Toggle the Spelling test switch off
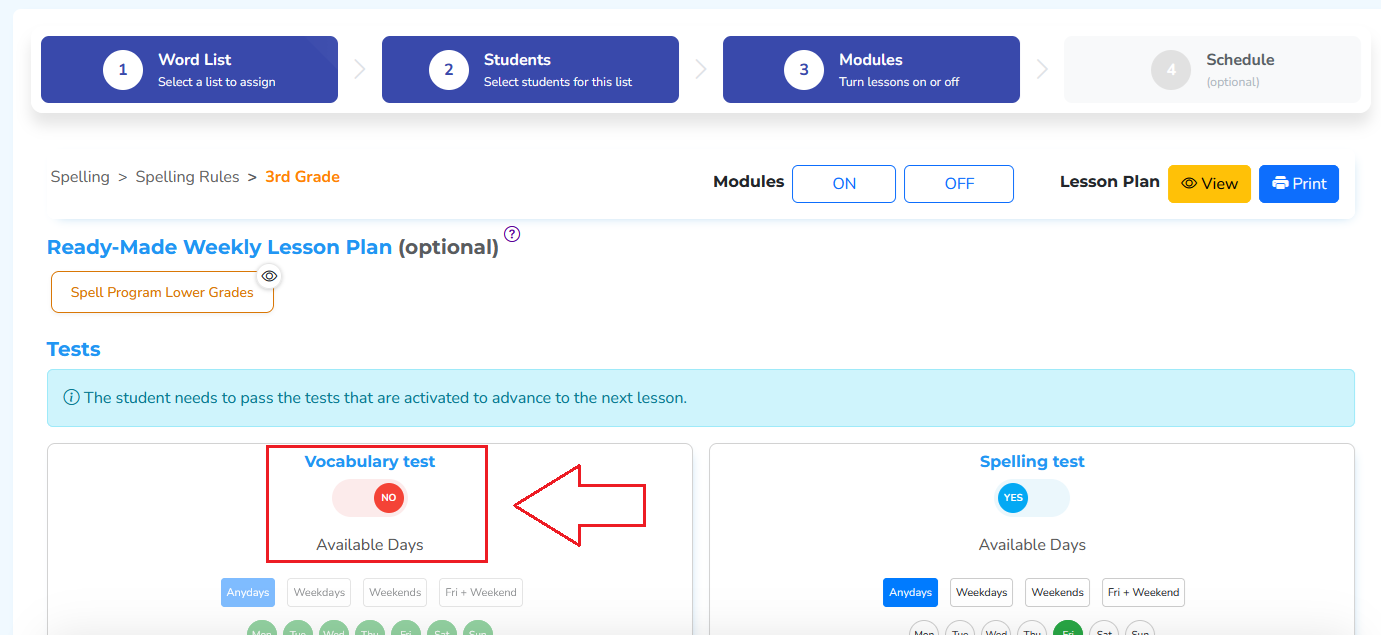Screen dimensions: 1381x635 click(x=1032, y=497)
